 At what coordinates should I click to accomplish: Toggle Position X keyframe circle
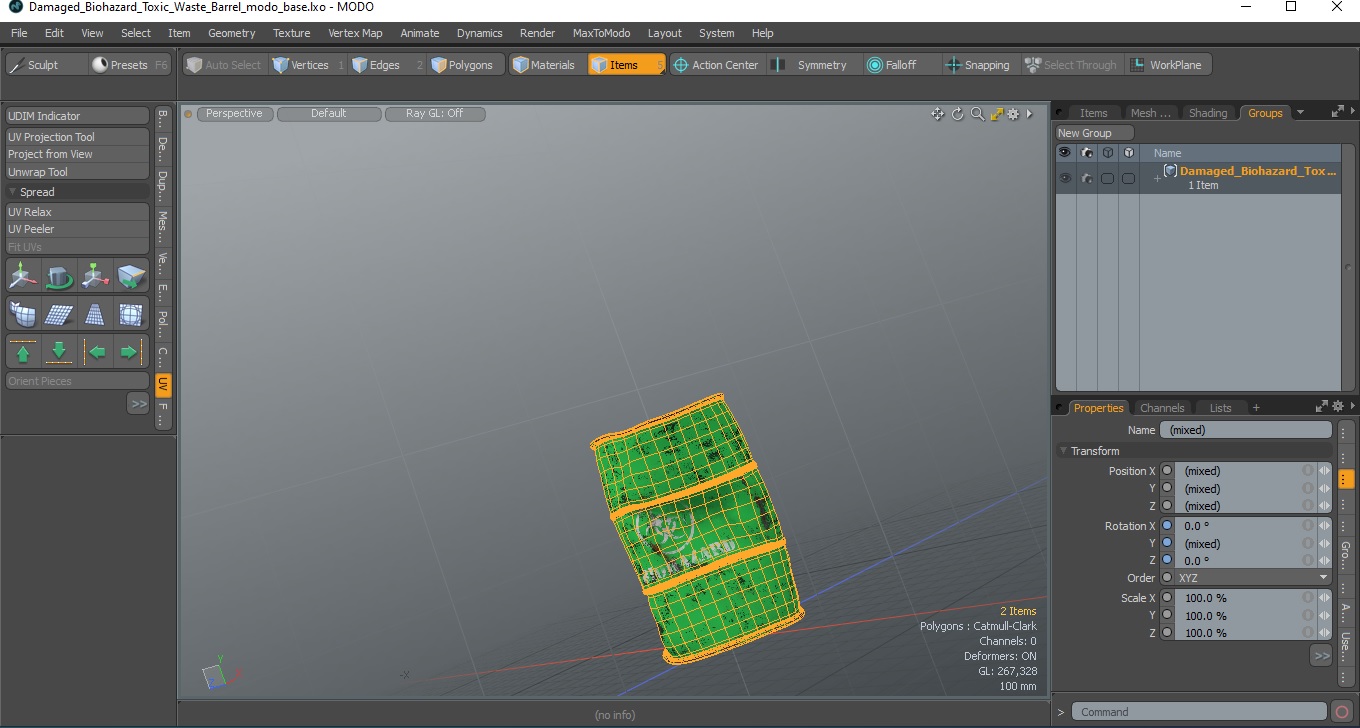(1167, 470)
